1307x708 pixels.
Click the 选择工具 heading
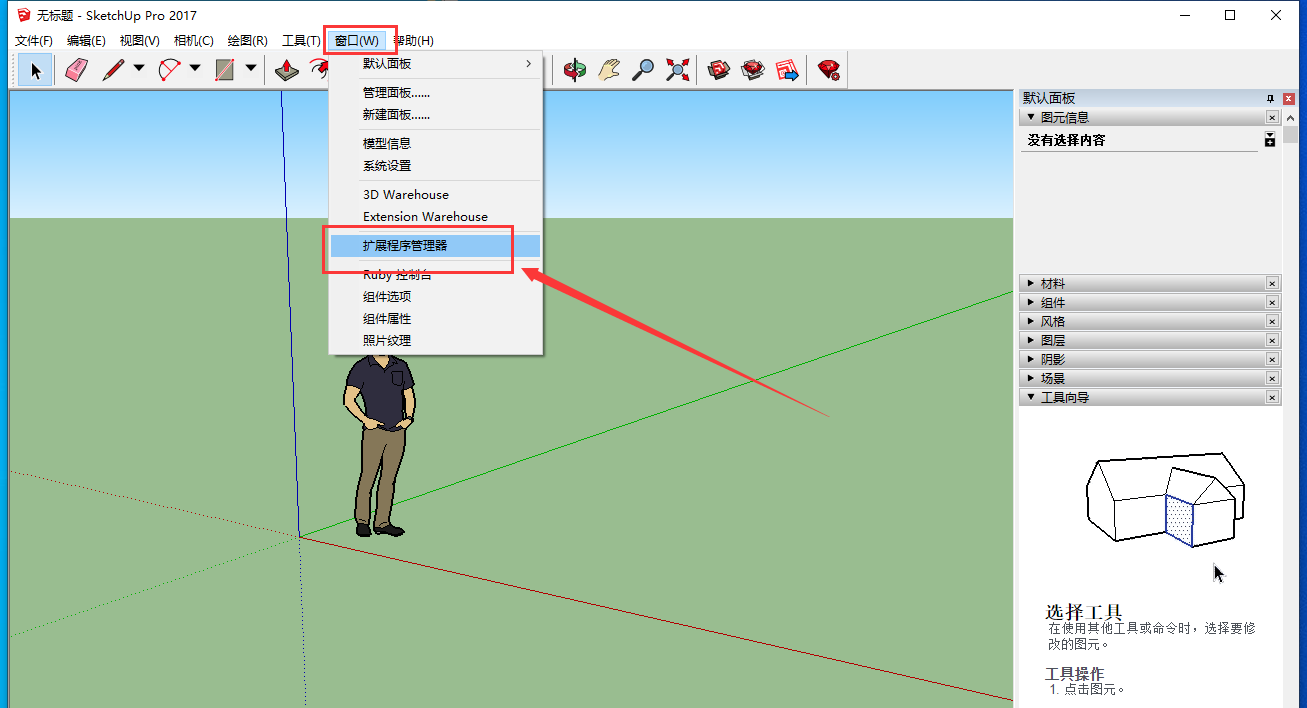click(1084, 611)
